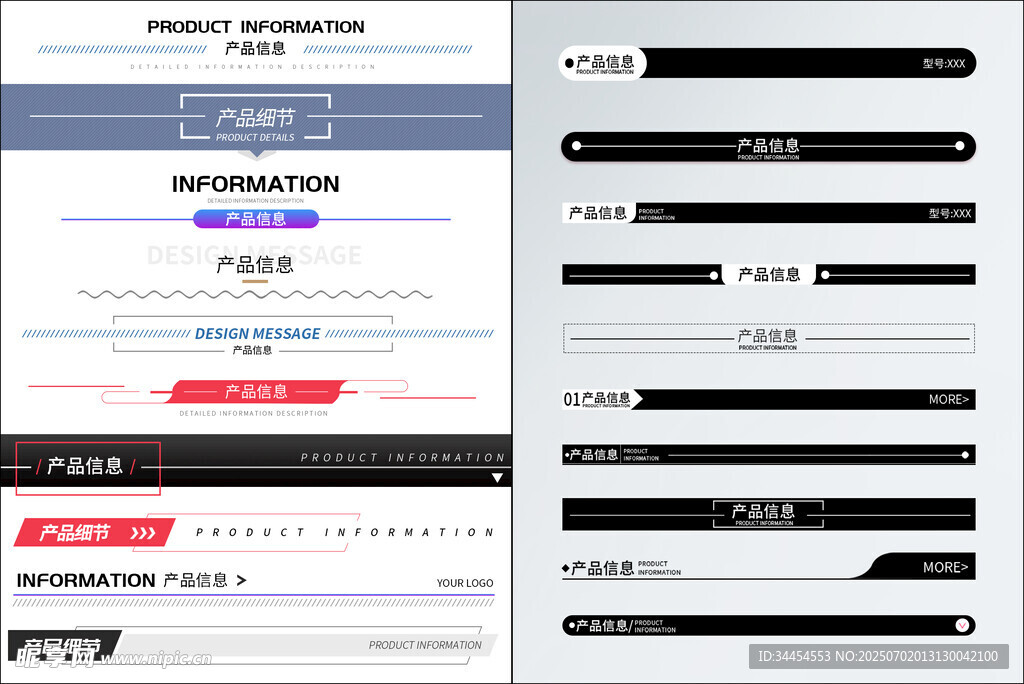Screen dimensions: 1024x684
Task: Click the blue DESIGN MESSAGE heading
Action: click(257, 334)
